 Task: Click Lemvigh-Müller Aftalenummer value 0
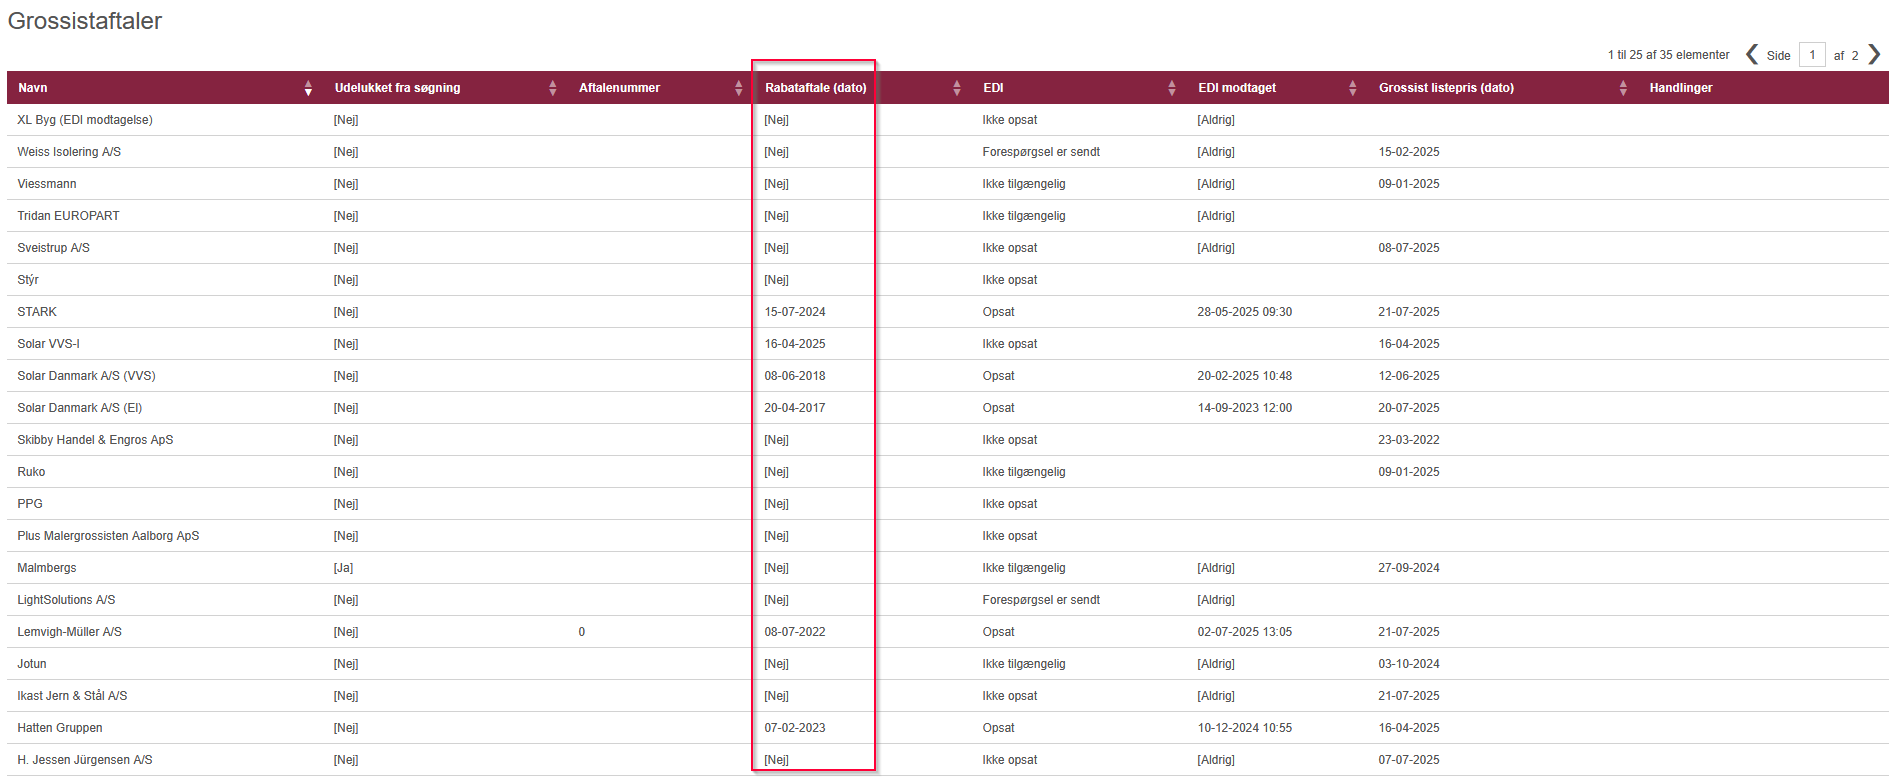tap(581, 632)
